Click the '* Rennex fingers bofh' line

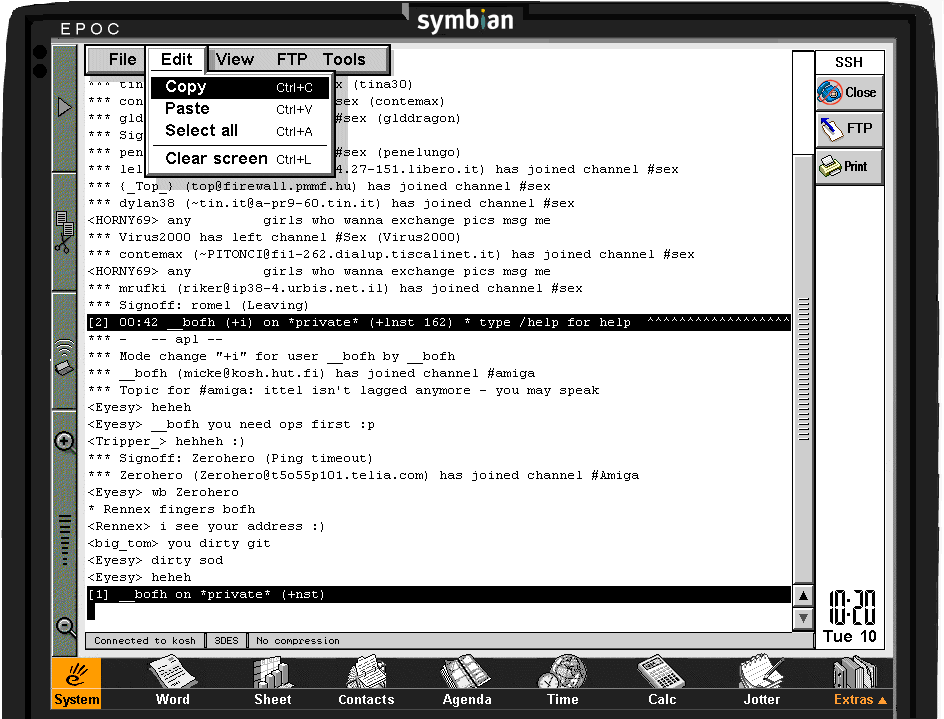click(x=172, y=509)
